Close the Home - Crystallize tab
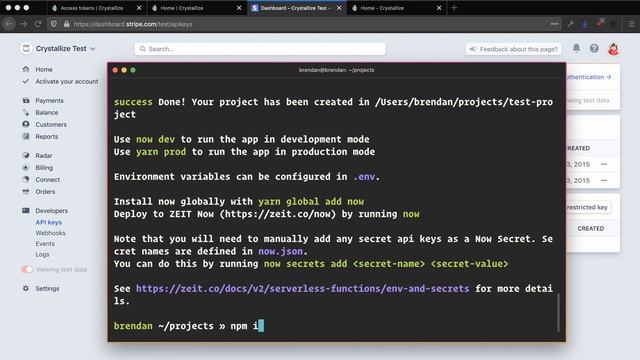The image size is (640, 360). (439, 8)
